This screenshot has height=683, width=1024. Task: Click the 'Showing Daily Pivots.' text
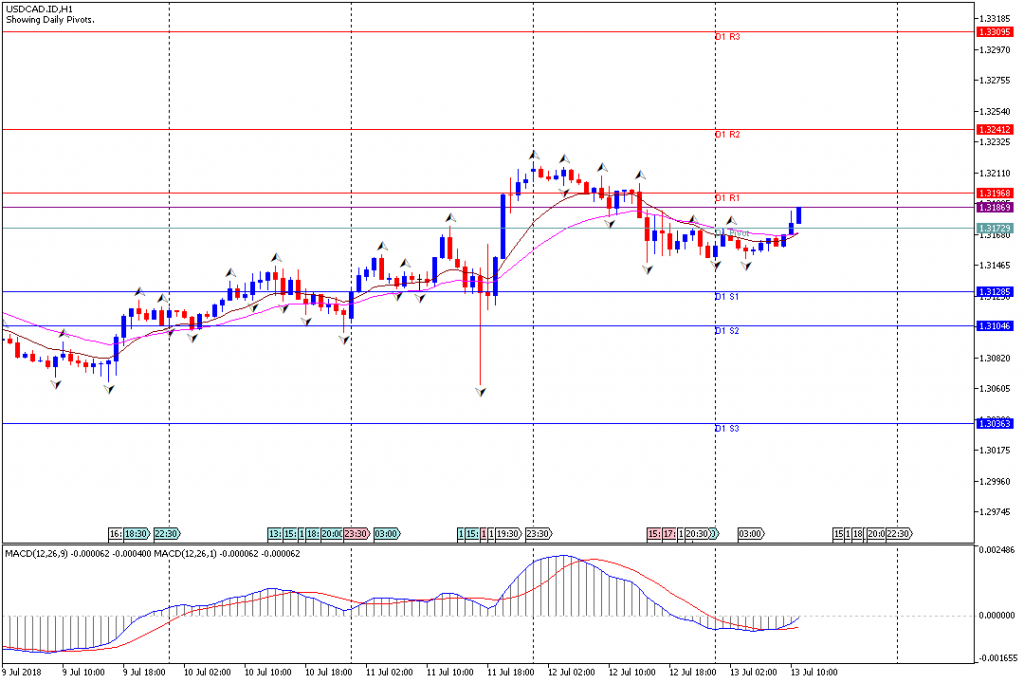pyautogui.click(x=50, y=20)
